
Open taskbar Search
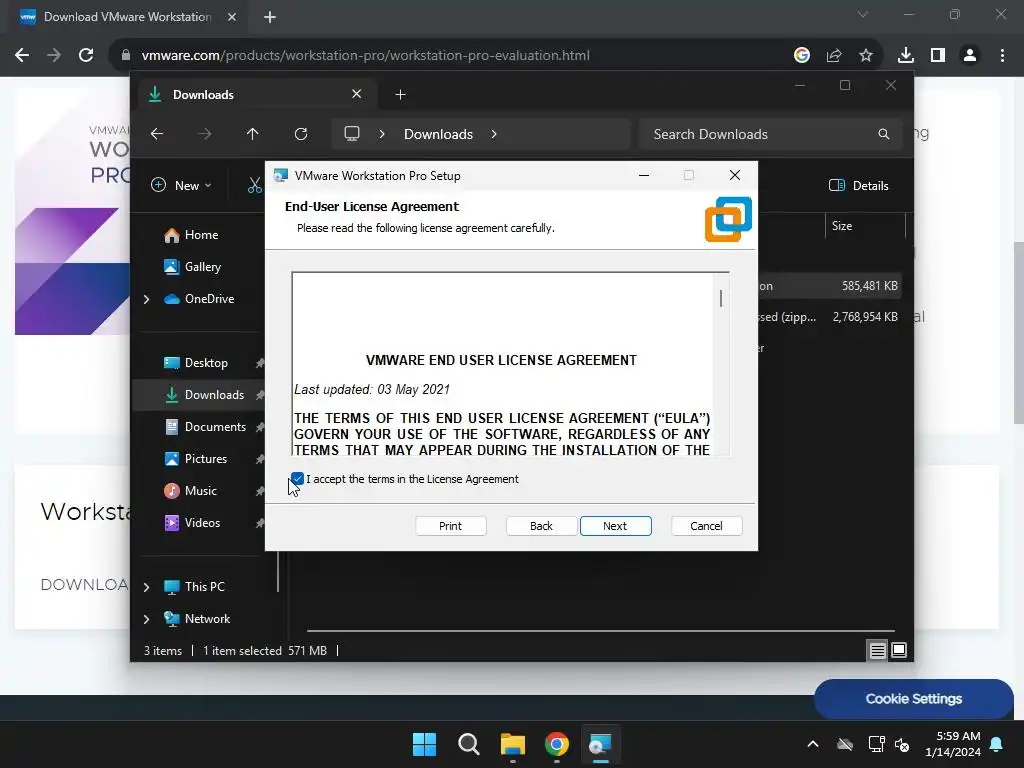pos(469,744)
